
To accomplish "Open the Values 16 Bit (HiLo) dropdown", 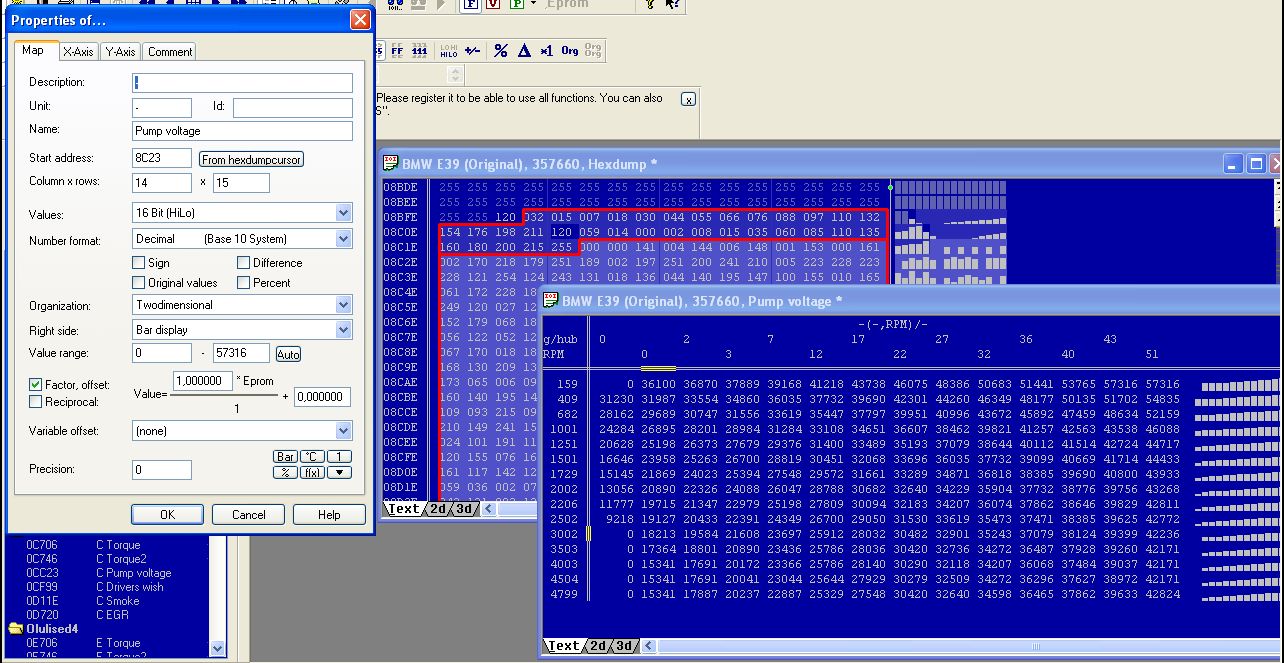I will tap(343, 213).
